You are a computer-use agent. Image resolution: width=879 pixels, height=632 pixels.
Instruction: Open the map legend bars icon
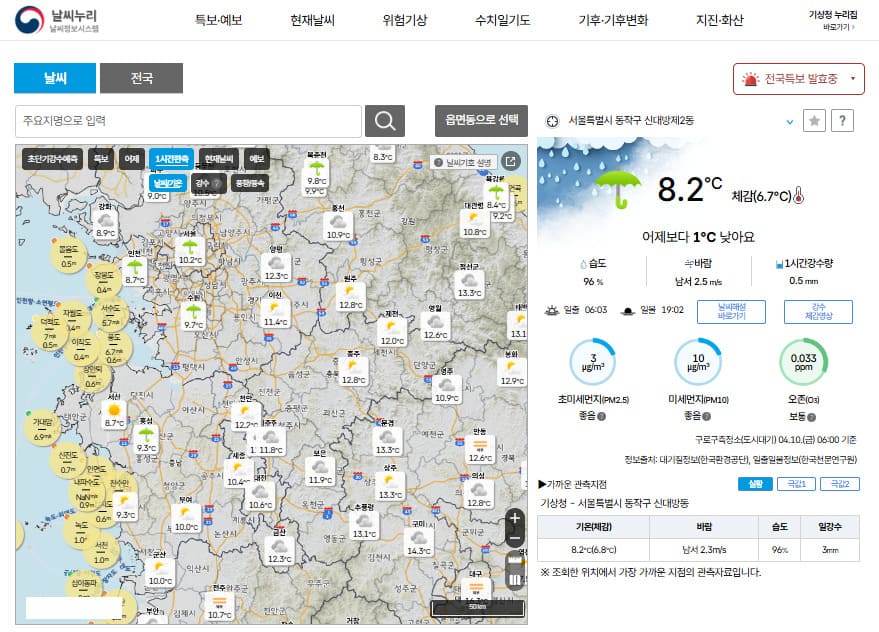[x=514, y=578]
